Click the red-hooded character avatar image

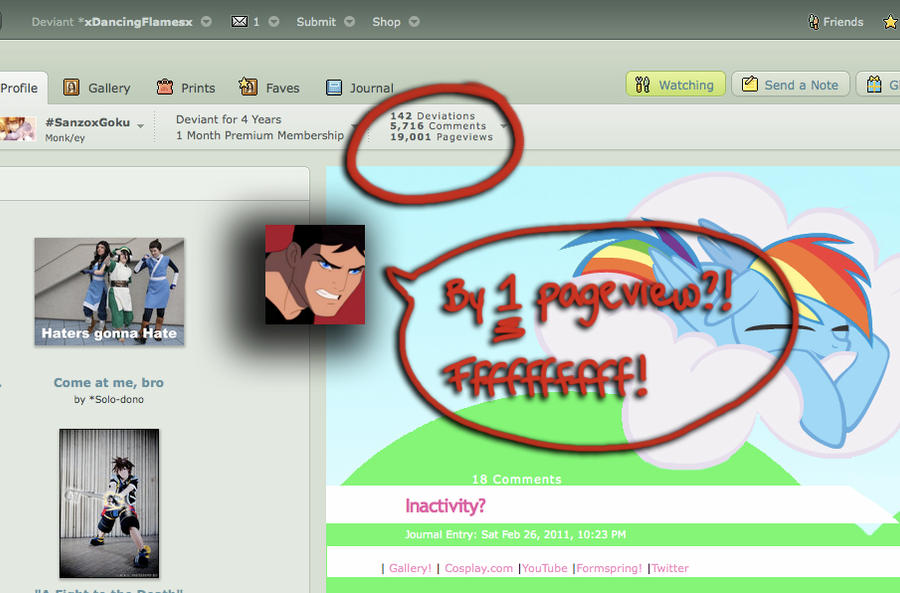[x=315, y=274]
